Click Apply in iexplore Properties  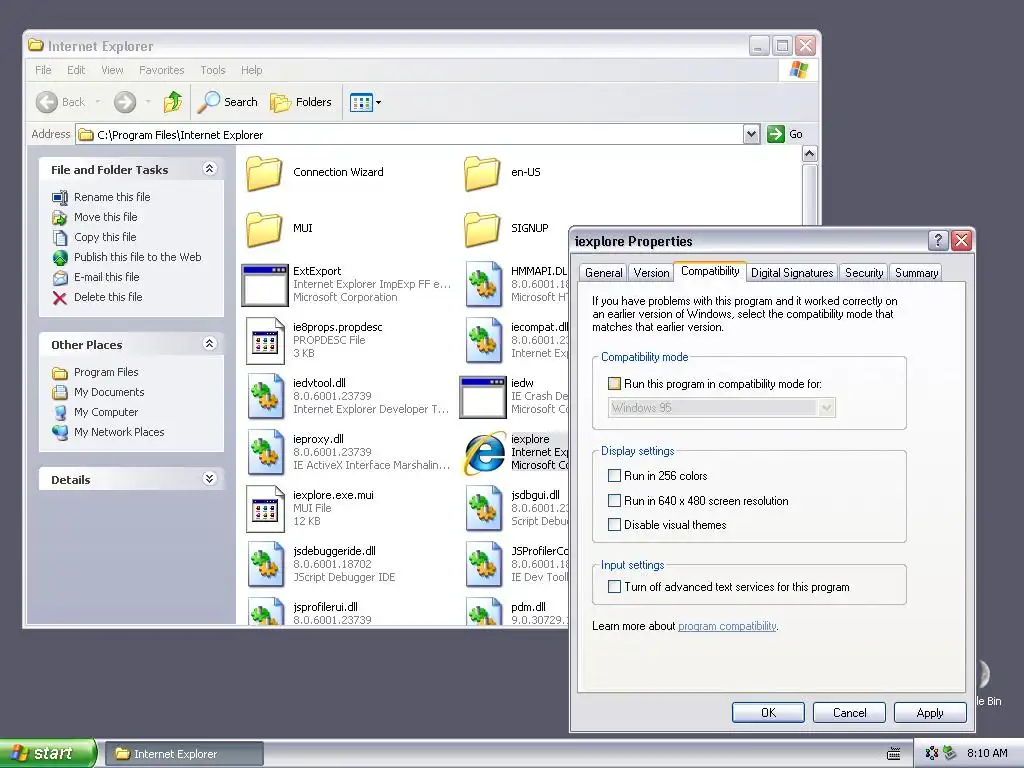tap(930, 712)
